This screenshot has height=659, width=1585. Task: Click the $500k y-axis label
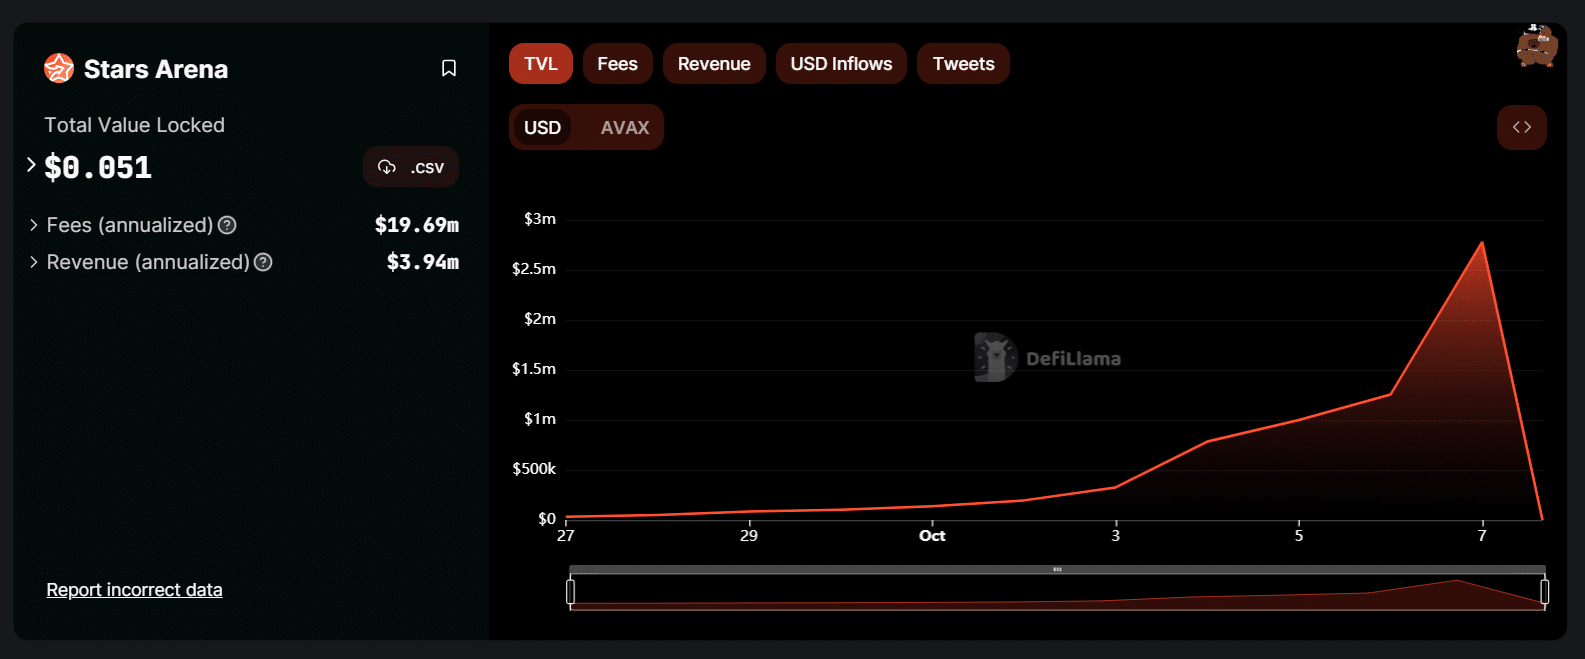[534, 468]
